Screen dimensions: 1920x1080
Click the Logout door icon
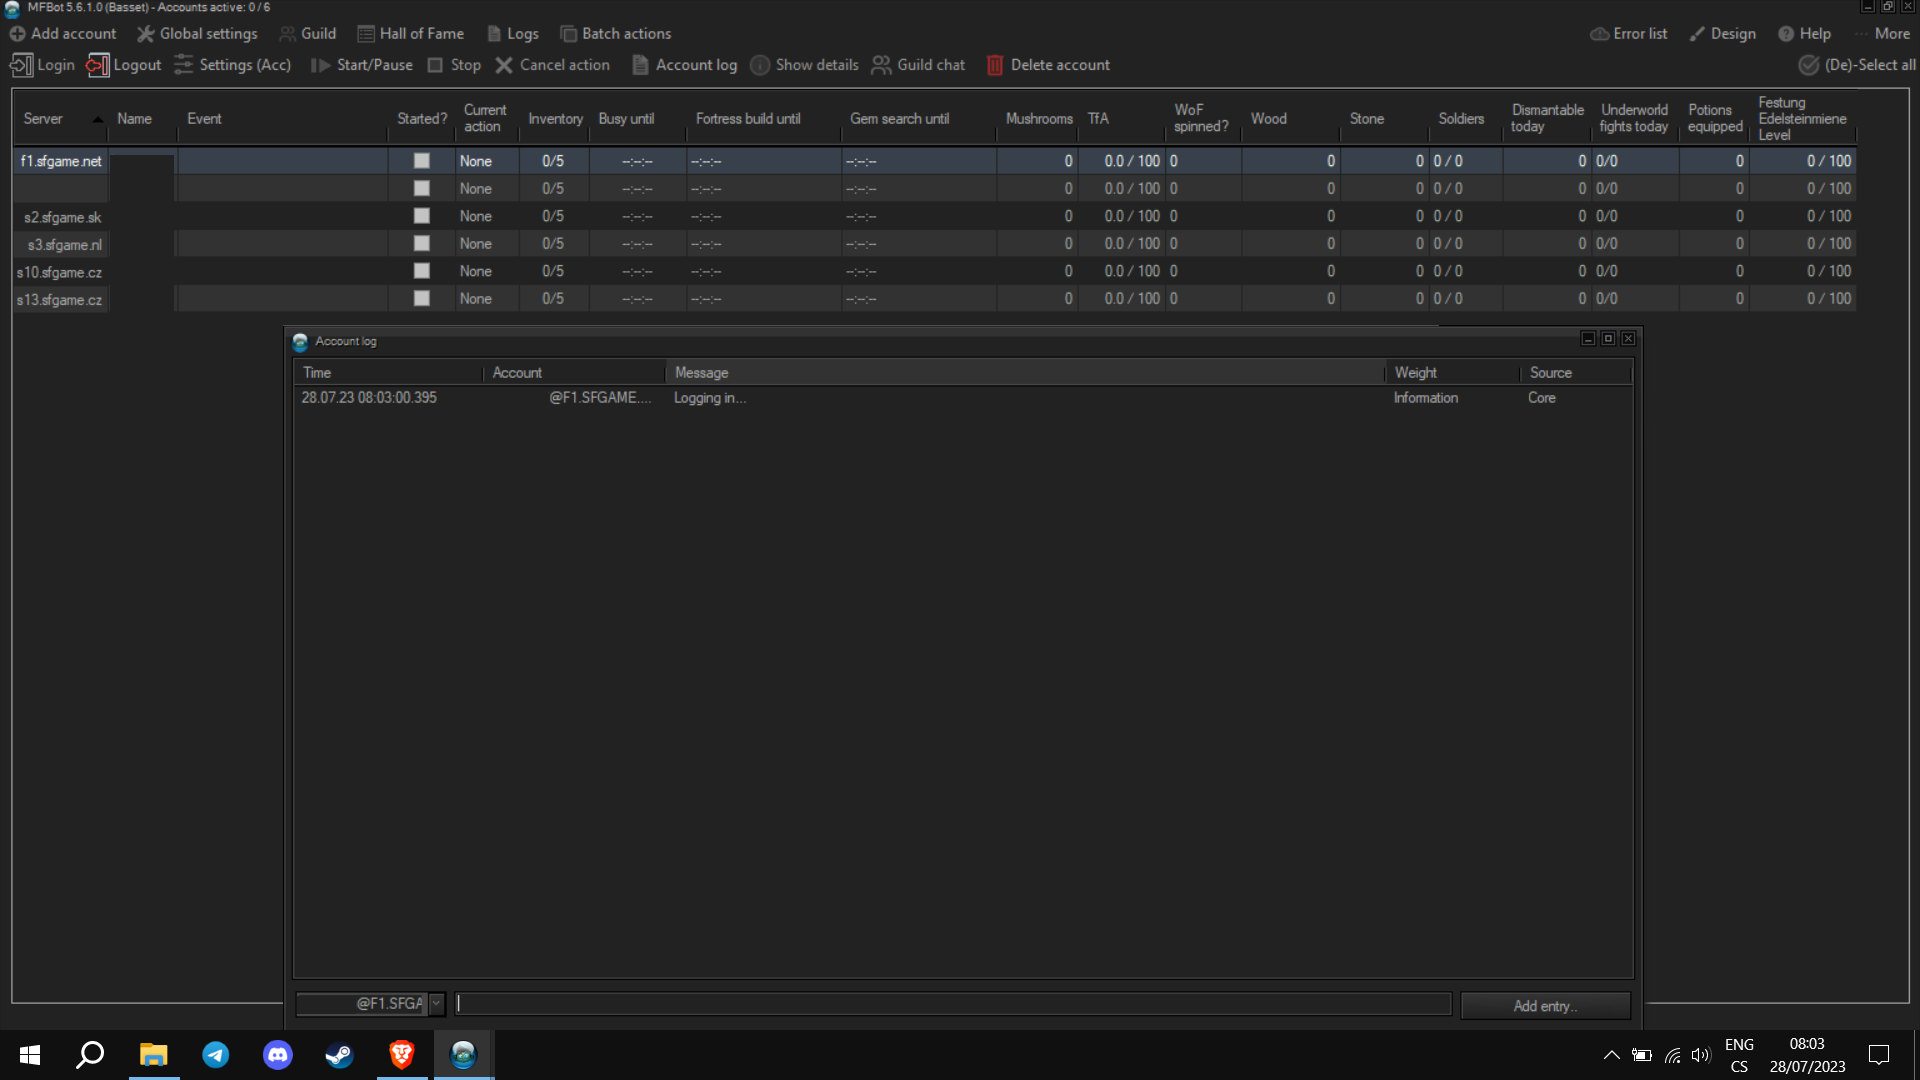97,65
